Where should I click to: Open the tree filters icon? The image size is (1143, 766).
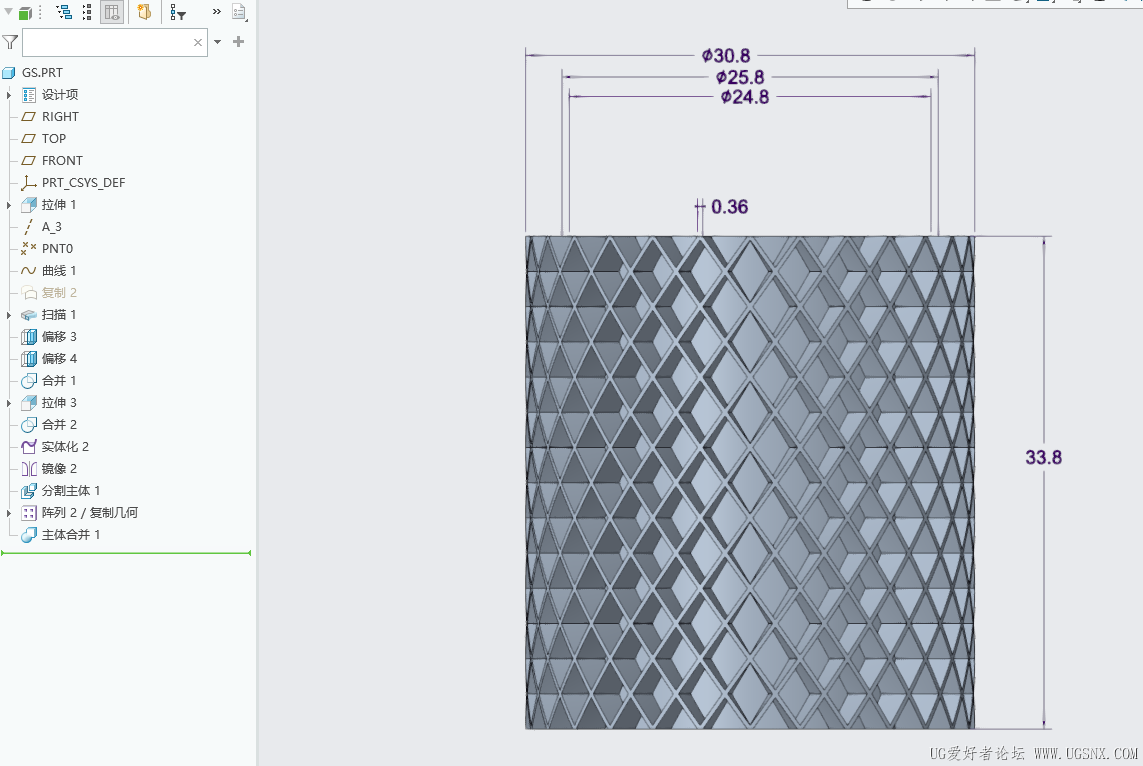coord(178,12)
